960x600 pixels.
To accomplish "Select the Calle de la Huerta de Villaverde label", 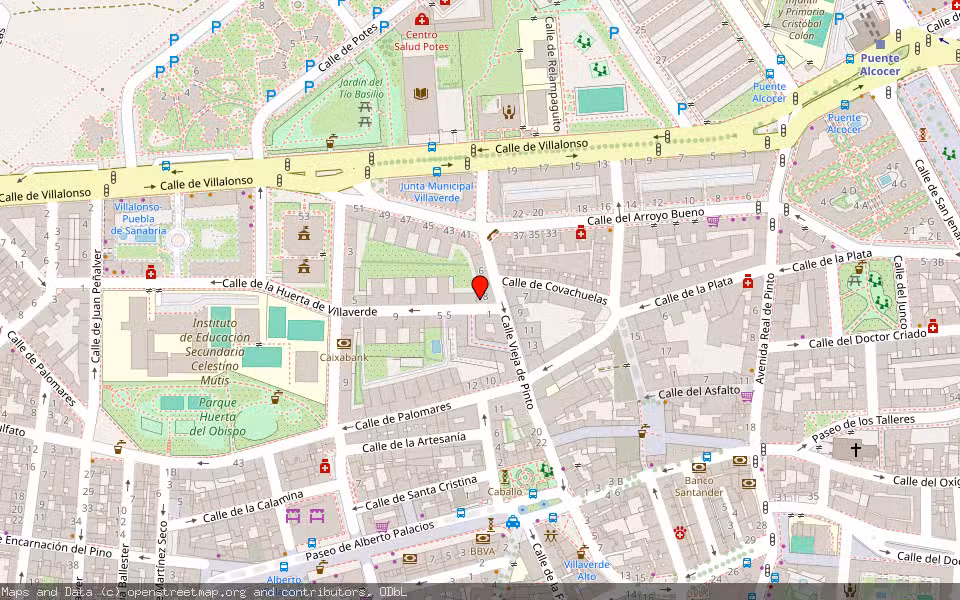I will pos(299,297).
